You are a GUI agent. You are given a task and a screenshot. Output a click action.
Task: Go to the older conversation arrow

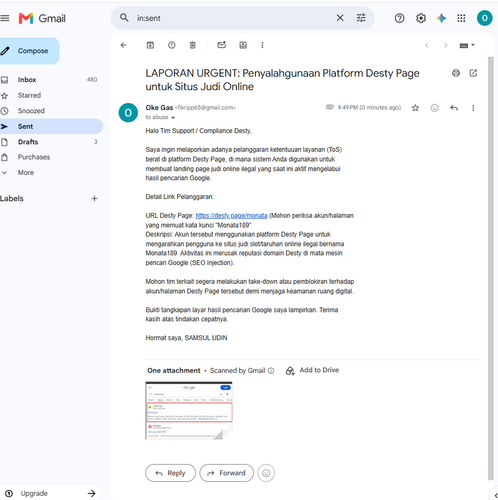coord(445,45)
